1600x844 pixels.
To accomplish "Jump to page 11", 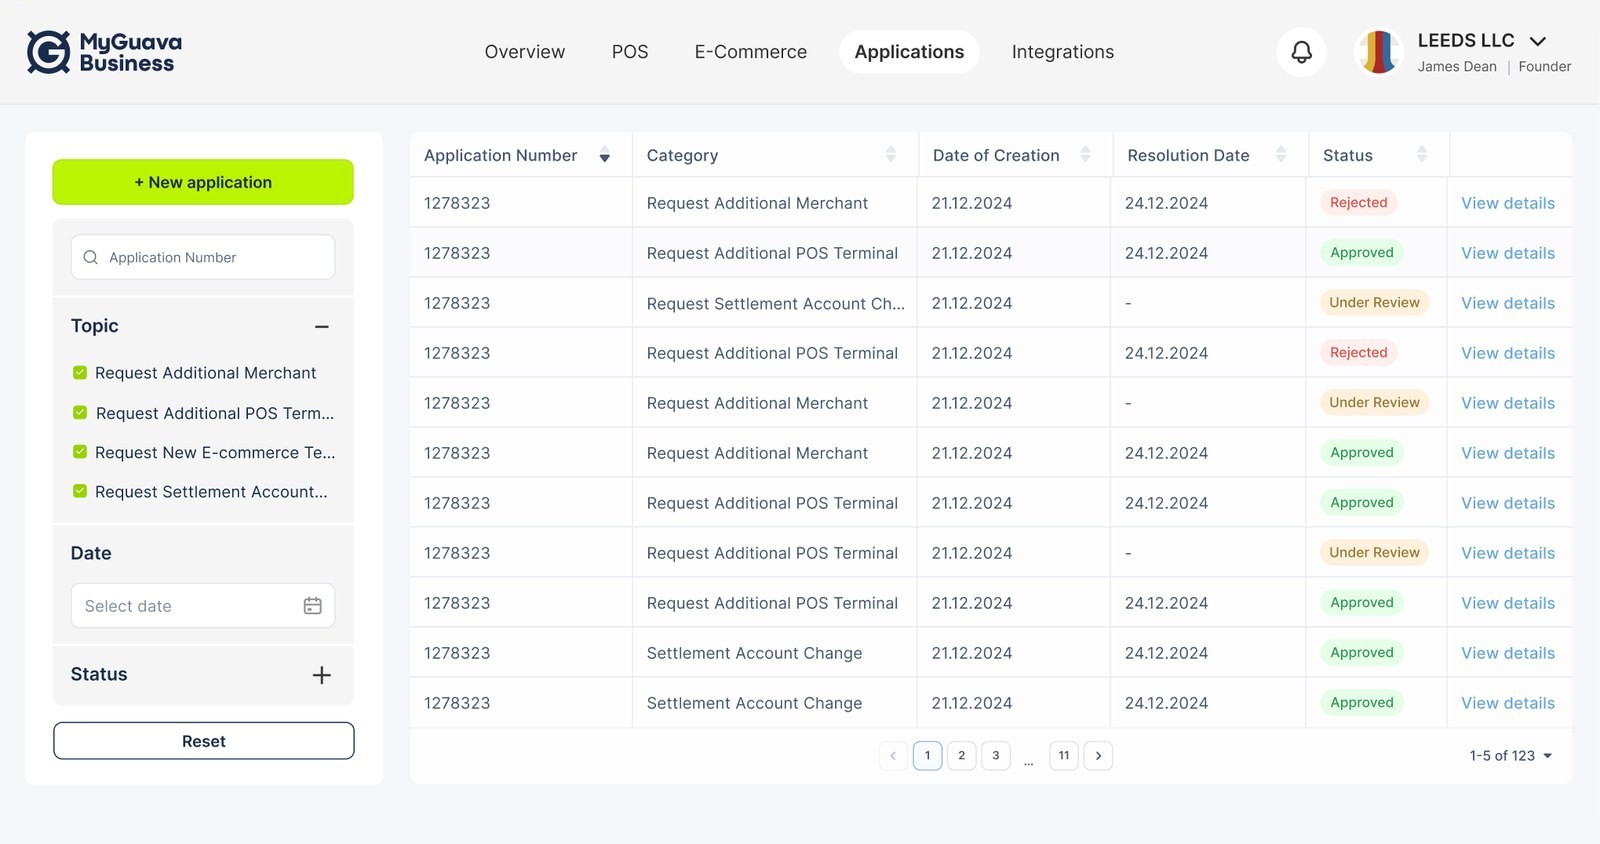I will pos(1064,756).
